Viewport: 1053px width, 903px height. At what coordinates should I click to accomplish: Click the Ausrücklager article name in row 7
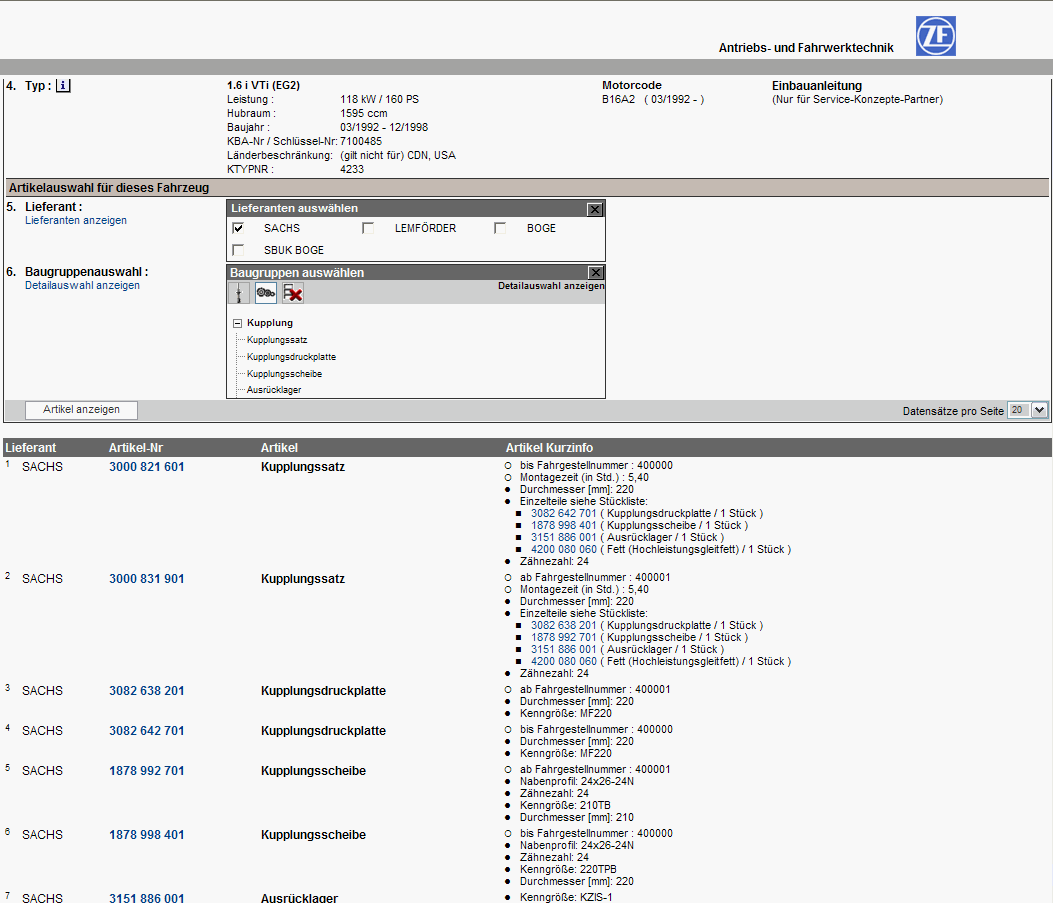pyautogui.click(x=300, y=898)
